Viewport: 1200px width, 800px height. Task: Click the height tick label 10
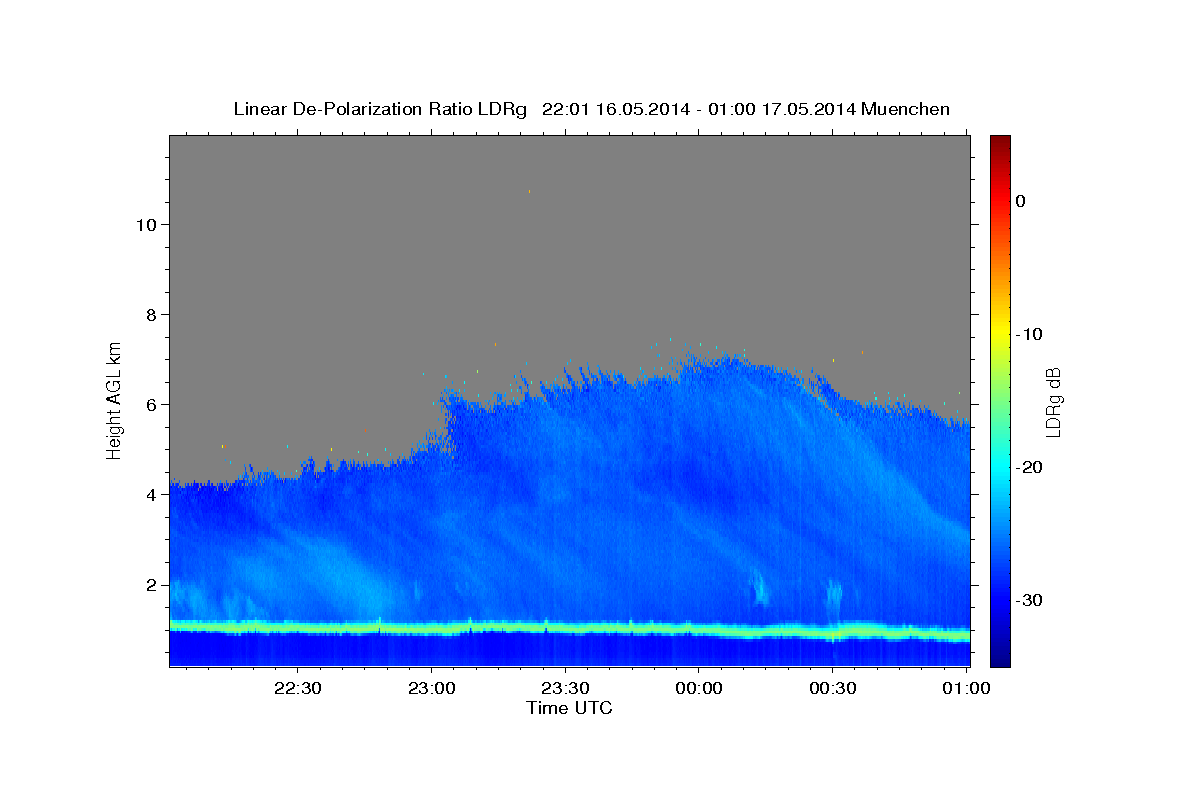click(146, 224)
